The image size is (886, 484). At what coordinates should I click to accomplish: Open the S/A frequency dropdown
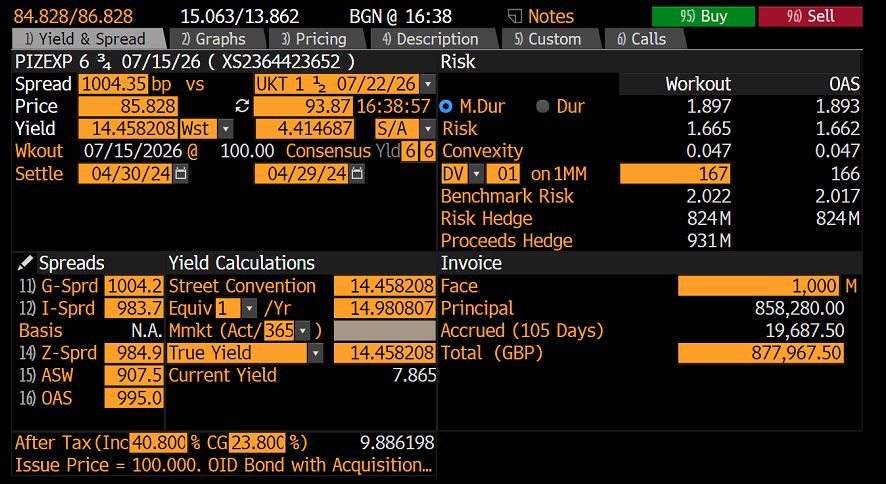coord(427,129)
